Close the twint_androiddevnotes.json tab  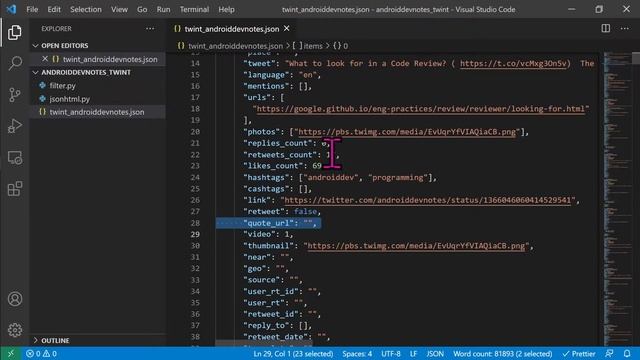point(287,29)
